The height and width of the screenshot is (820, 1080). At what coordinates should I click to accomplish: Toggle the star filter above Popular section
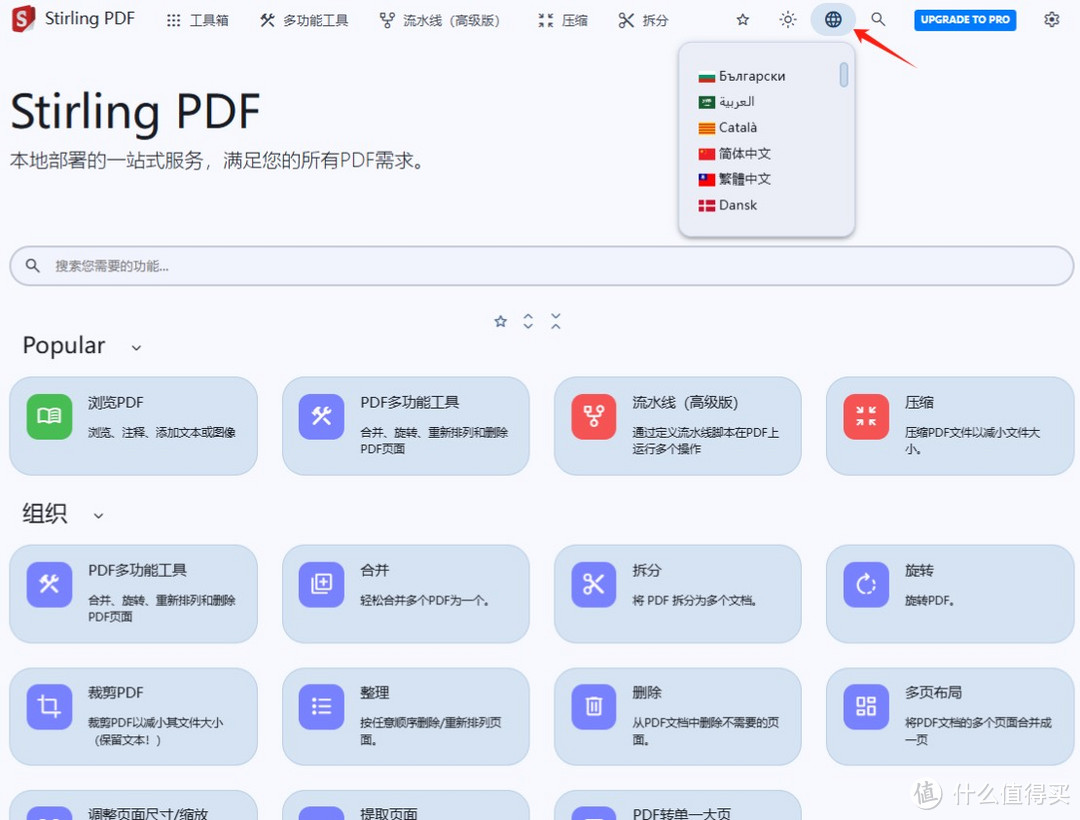pos(500,321)
